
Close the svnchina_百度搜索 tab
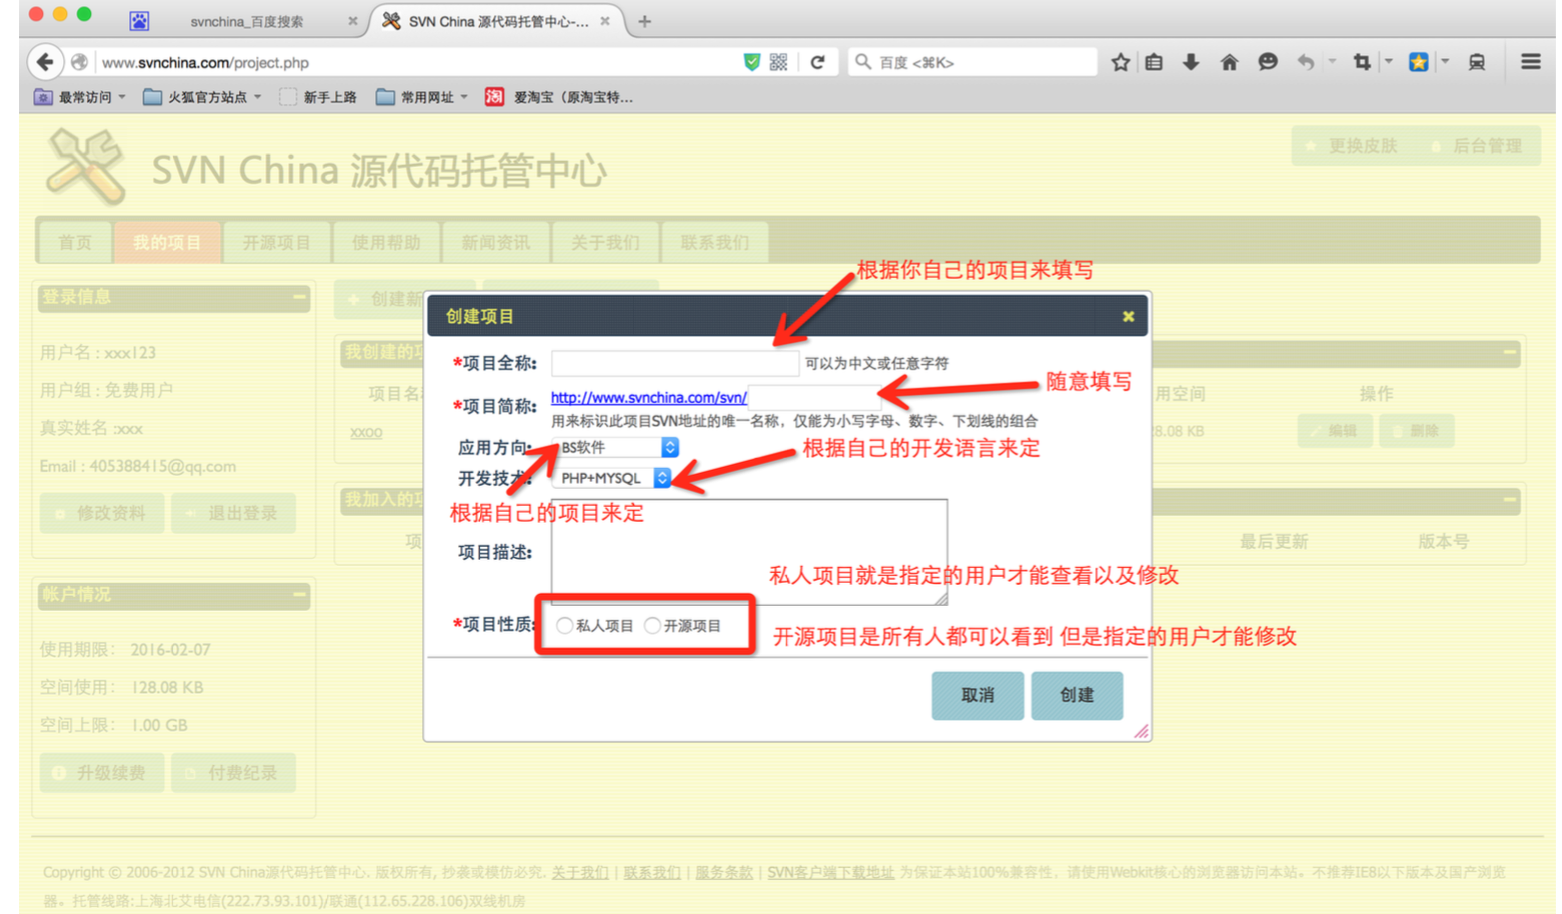pos(352,21)
